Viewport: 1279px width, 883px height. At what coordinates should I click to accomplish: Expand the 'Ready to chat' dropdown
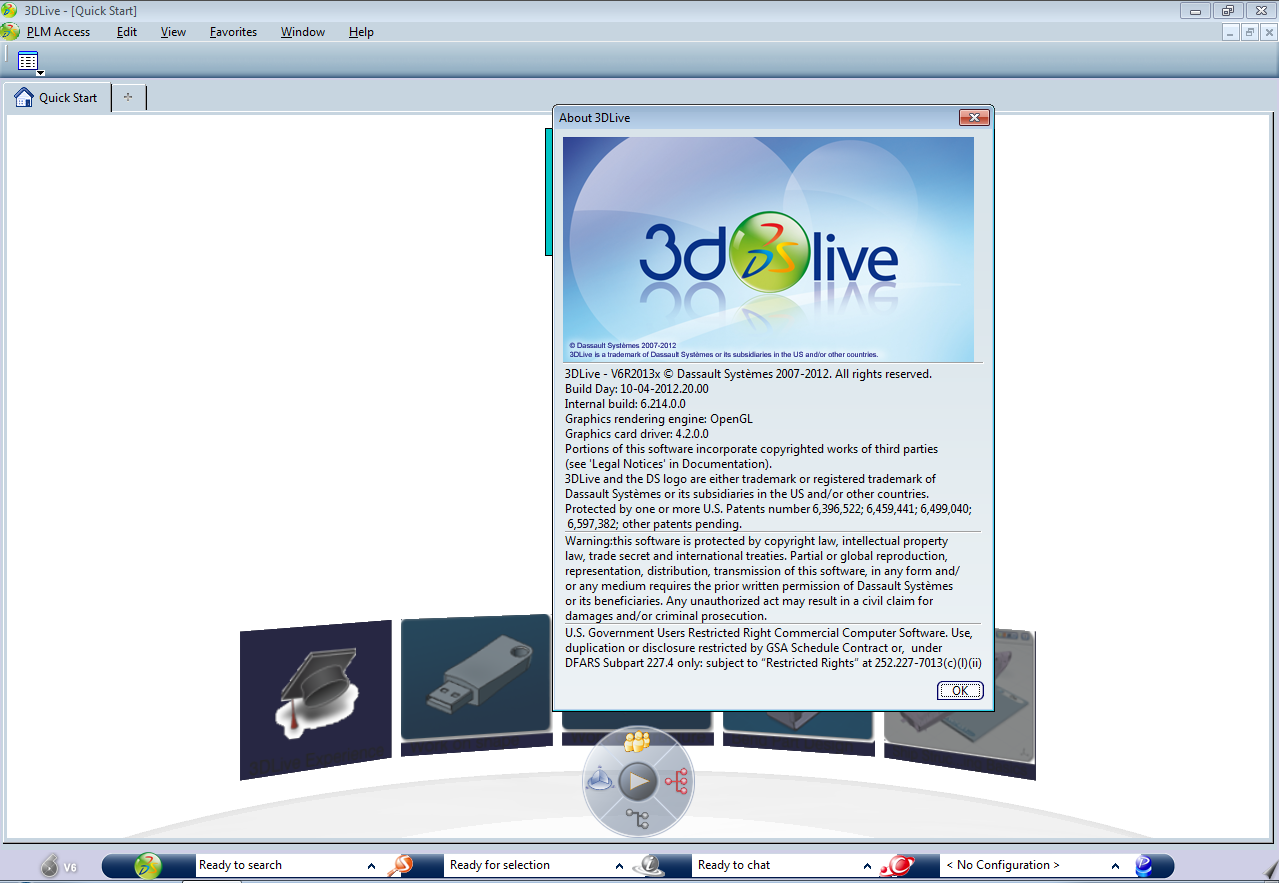pyautogui.click(x=867, y=866)
